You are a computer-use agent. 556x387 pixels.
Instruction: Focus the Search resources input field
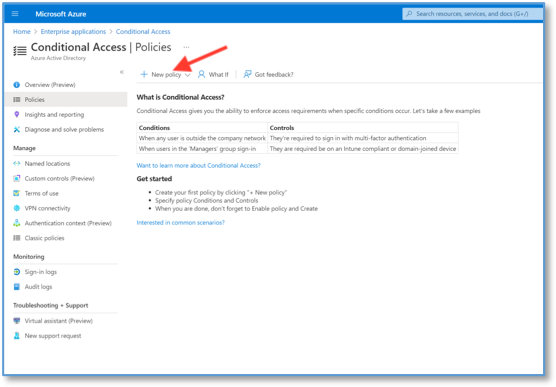(x=472, y=14)
